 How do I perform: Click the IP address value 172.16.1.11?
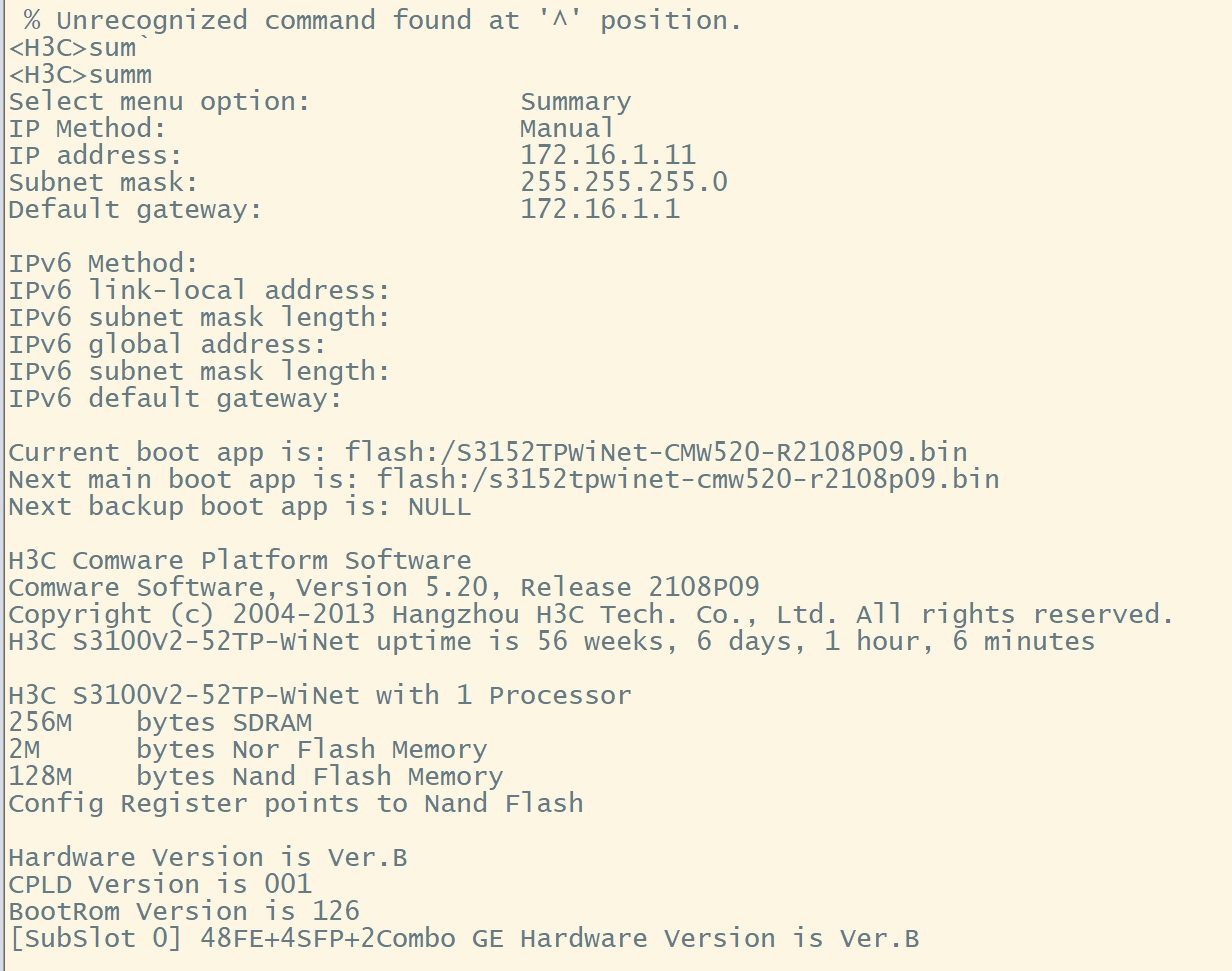pyautogui.click(x=607, y=155)
